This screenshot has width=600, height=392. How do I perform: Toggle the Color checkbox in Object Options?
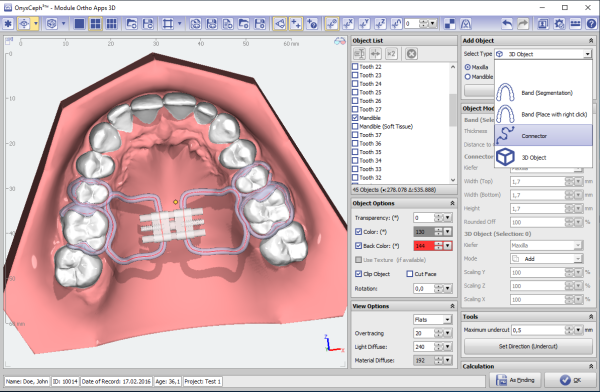tap(358, 232)
